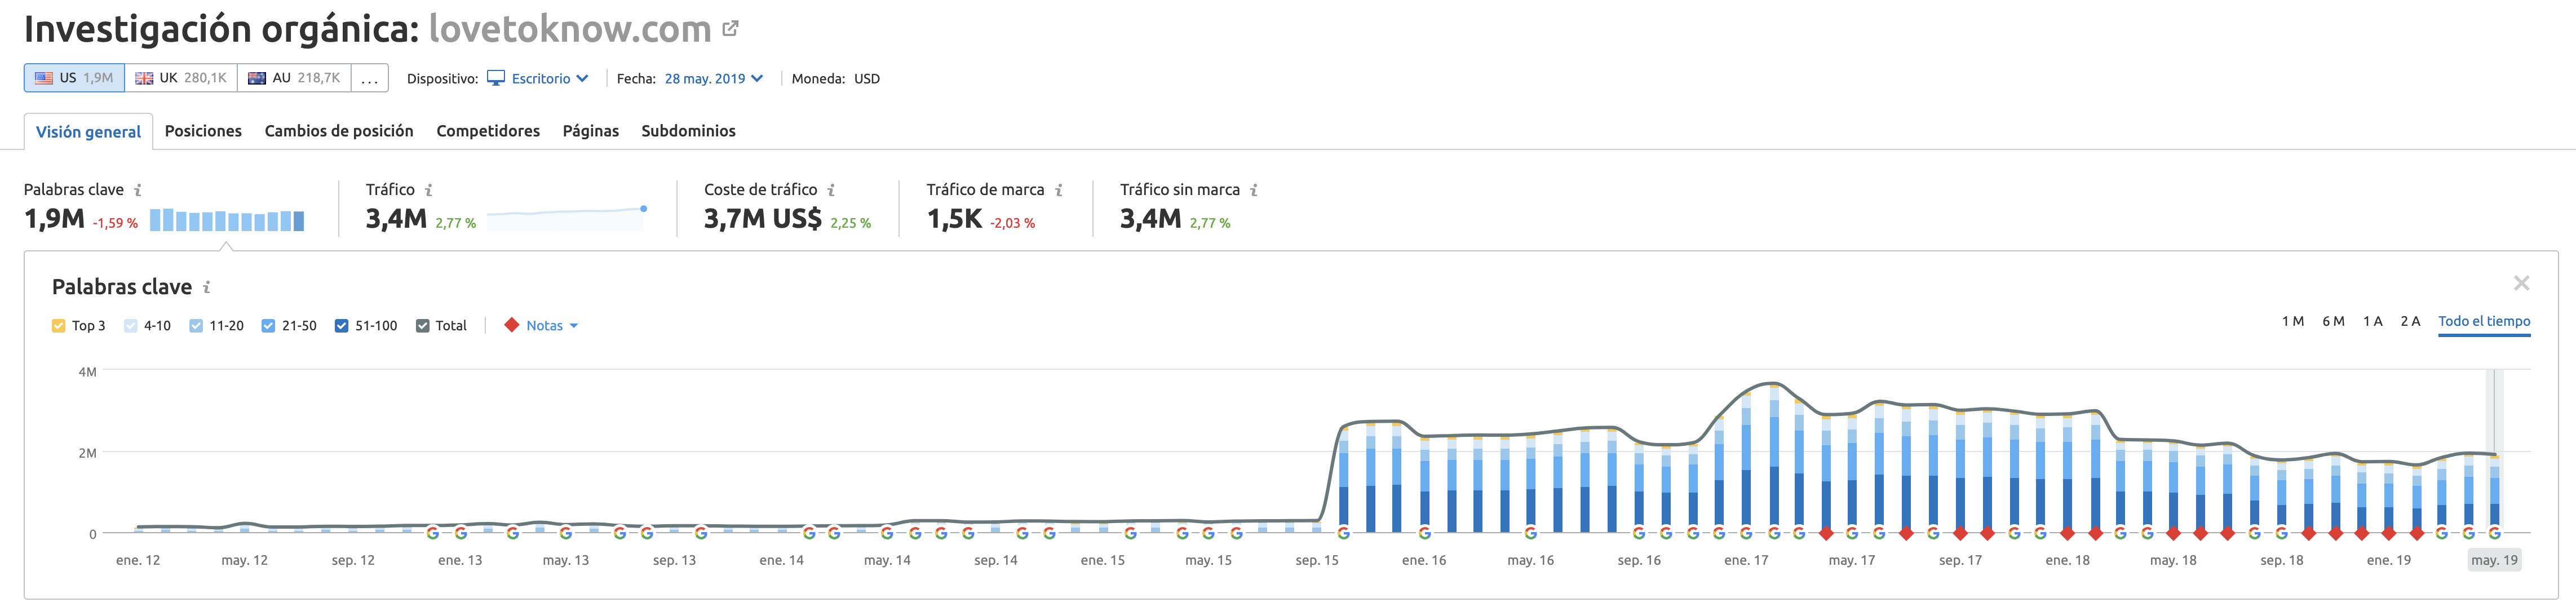Click the 3,4M Tráfico value
Image resolution: width=2576 pixels, height=611 pixels.
(x=396, y=218)
